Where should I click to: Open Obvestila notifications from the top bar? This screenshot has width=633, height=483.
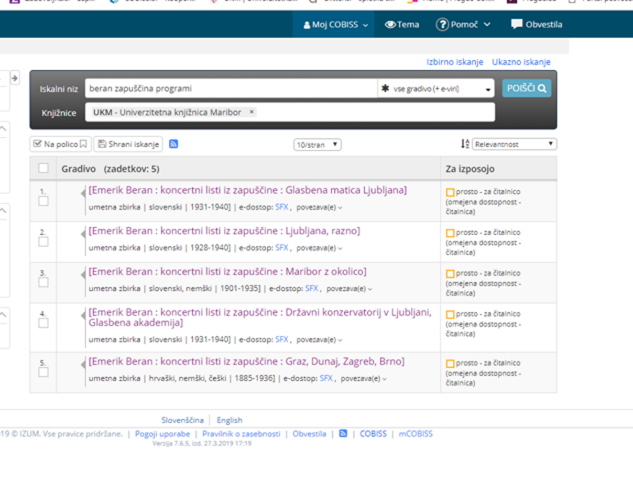point(536,24)
